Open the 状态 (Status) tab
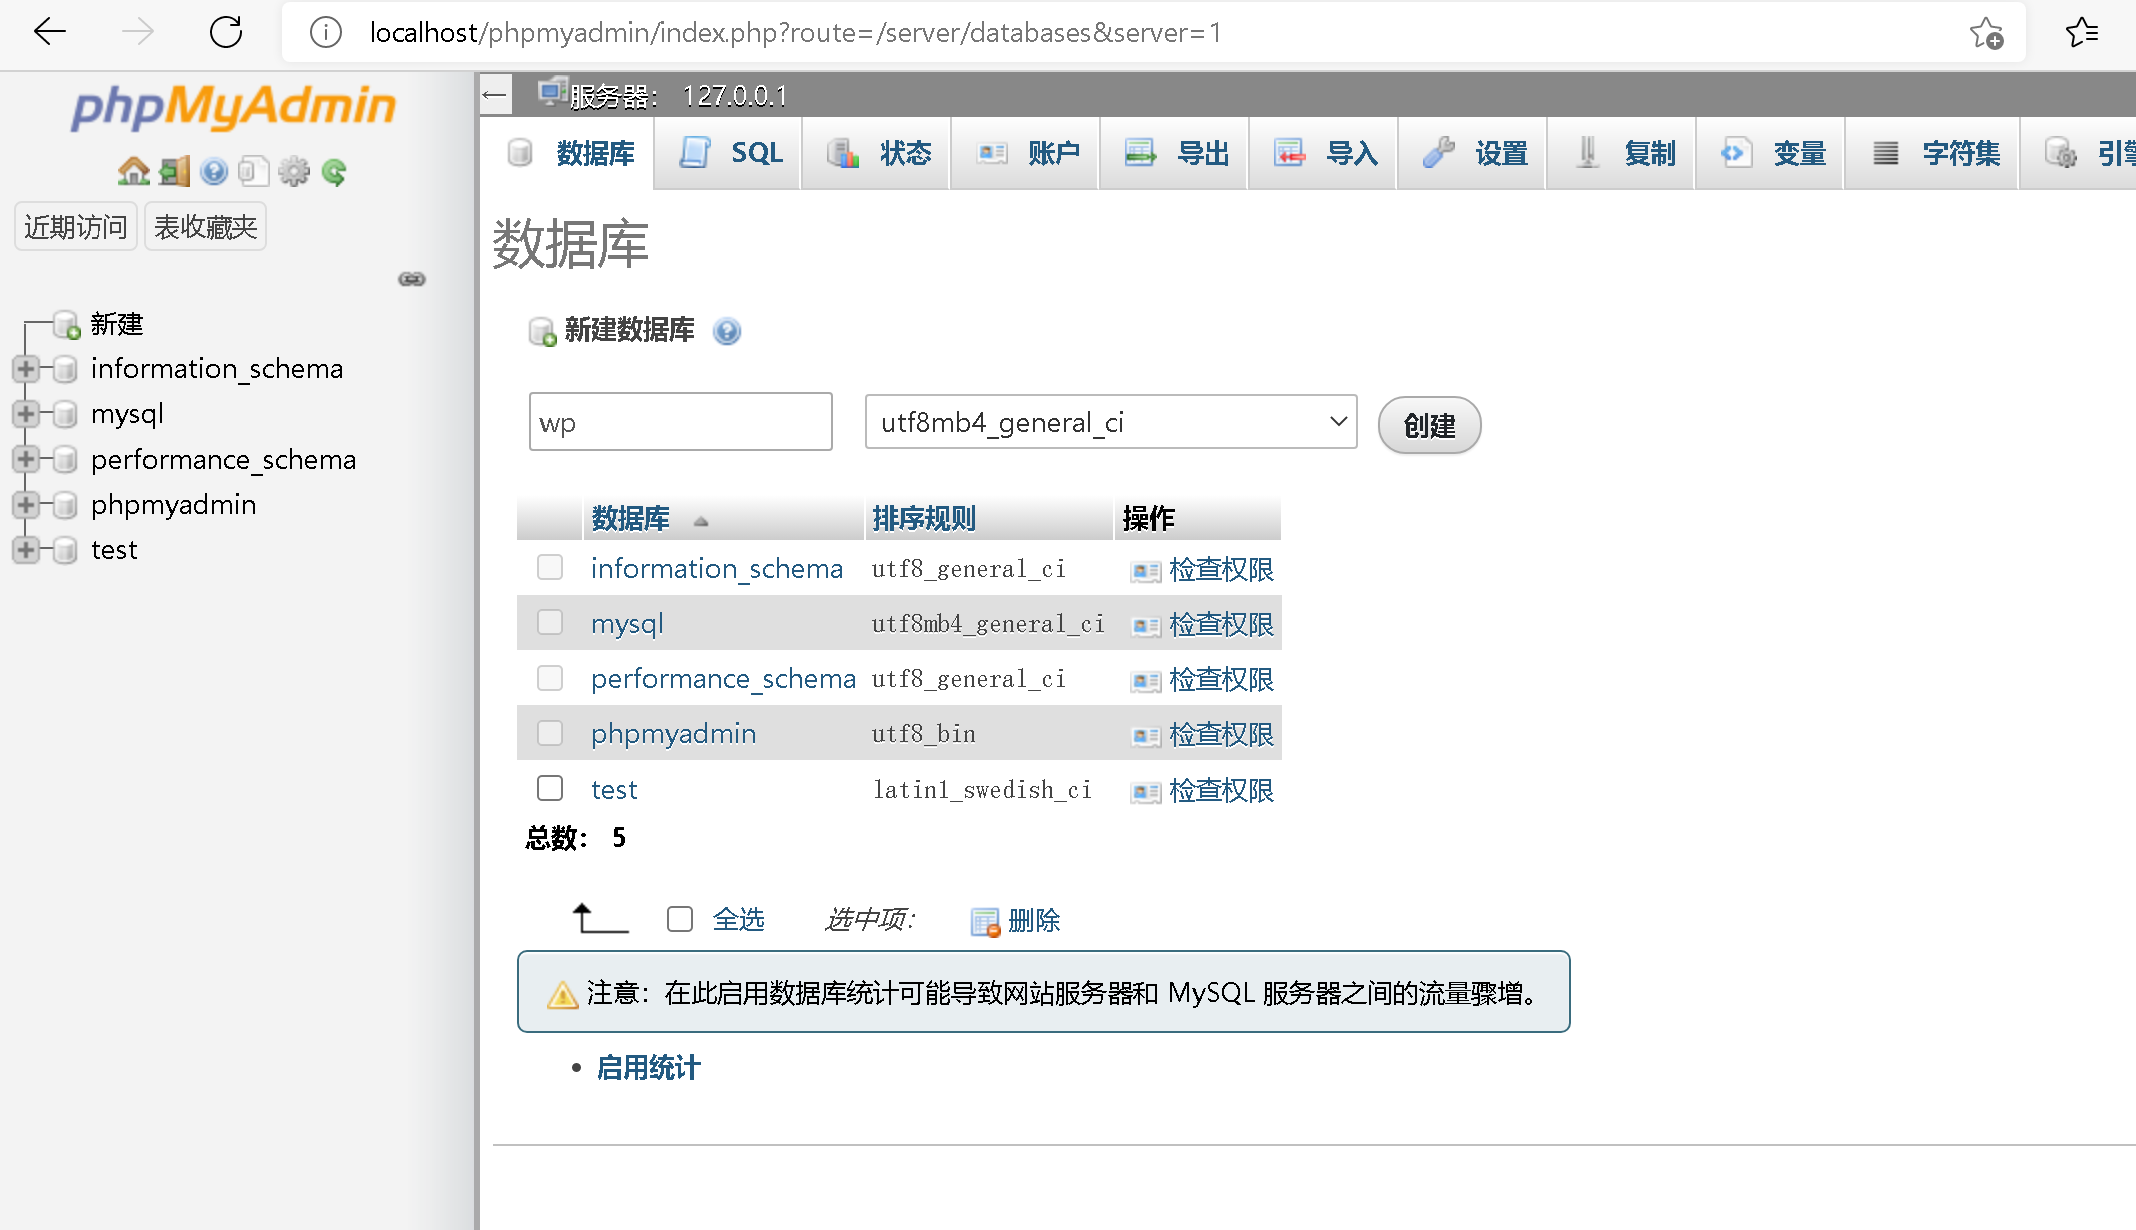Viewport: 2136px width, 1230px height. point(876,152)
